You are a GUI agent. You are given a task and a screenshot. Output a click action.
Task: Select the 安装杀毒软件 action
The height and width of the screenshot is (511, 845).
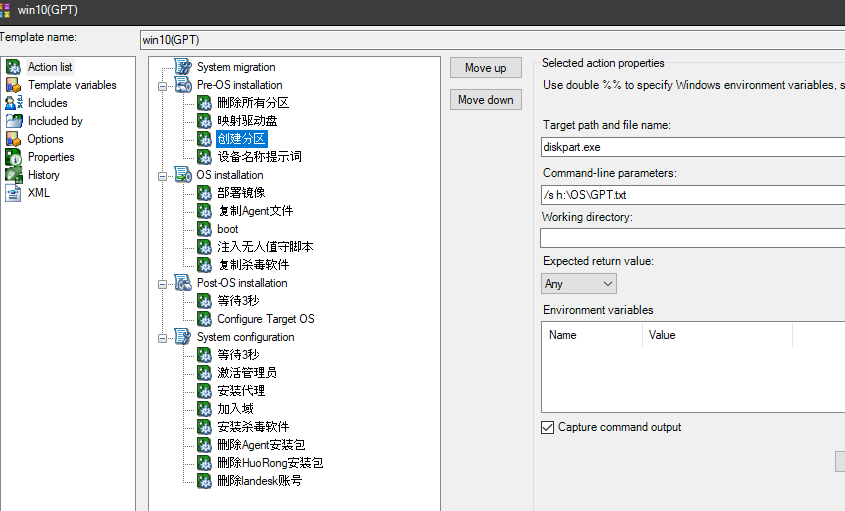(253, 427)
